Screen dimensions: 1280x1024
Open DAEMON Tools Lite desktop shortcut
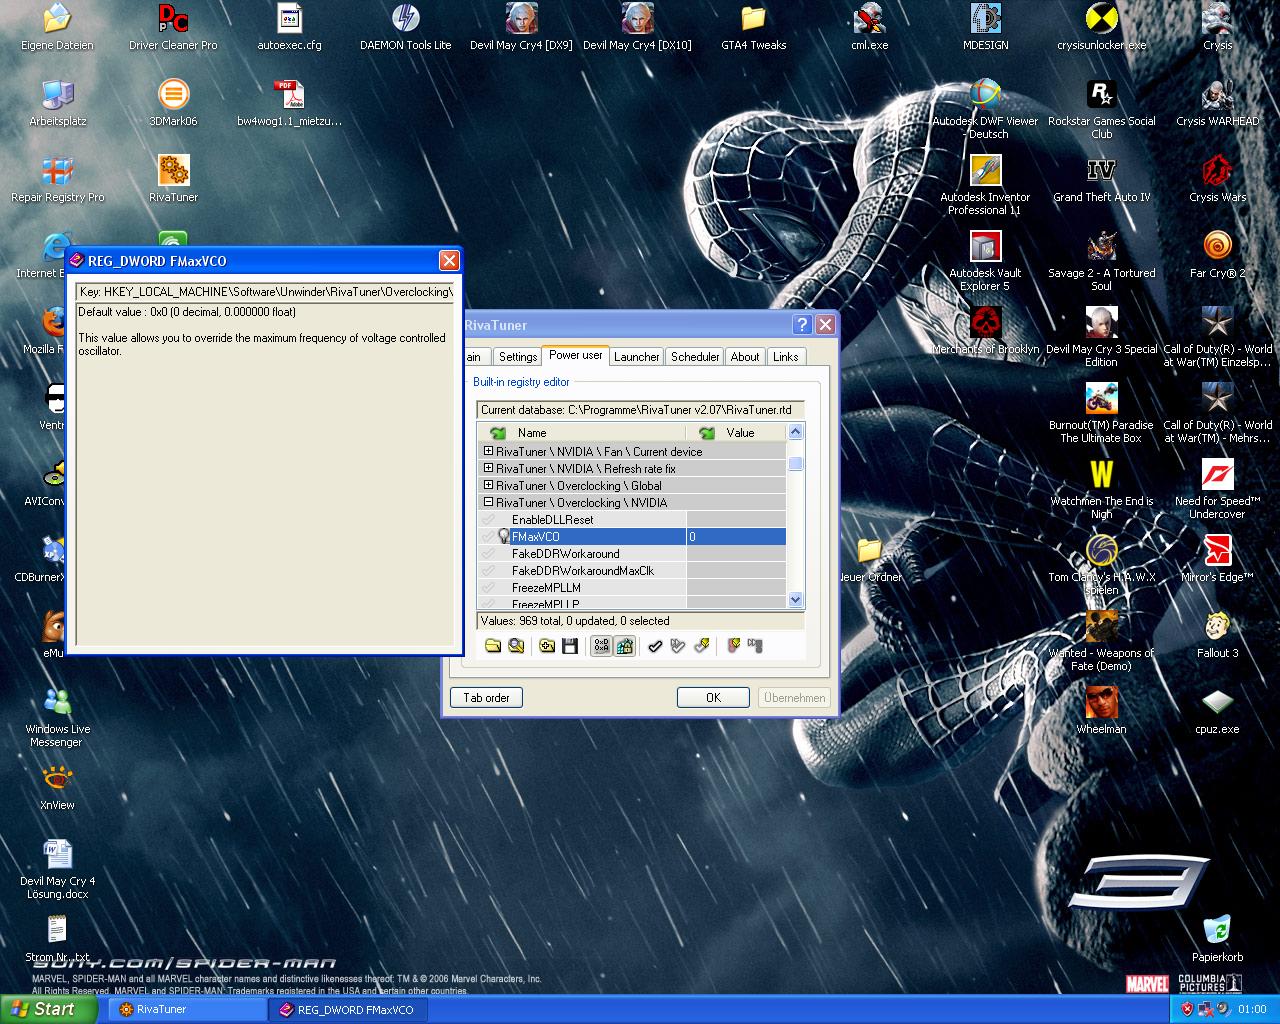405,27
